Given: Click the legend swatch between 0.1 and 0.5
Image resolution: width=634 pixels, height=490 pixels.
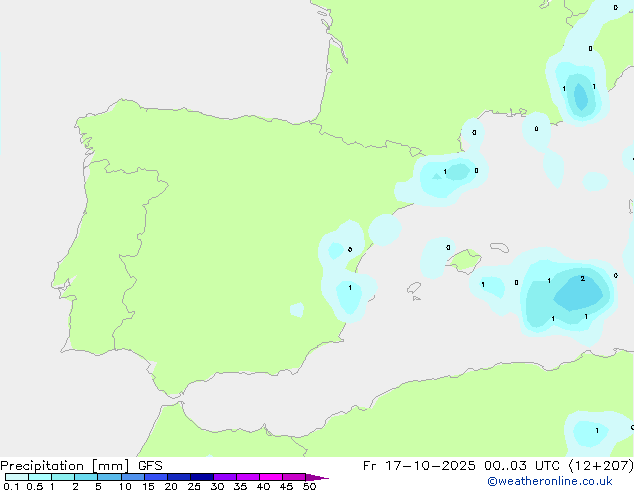Looking at the screenshot, I should pyautogui.click(x=17, y=477).
